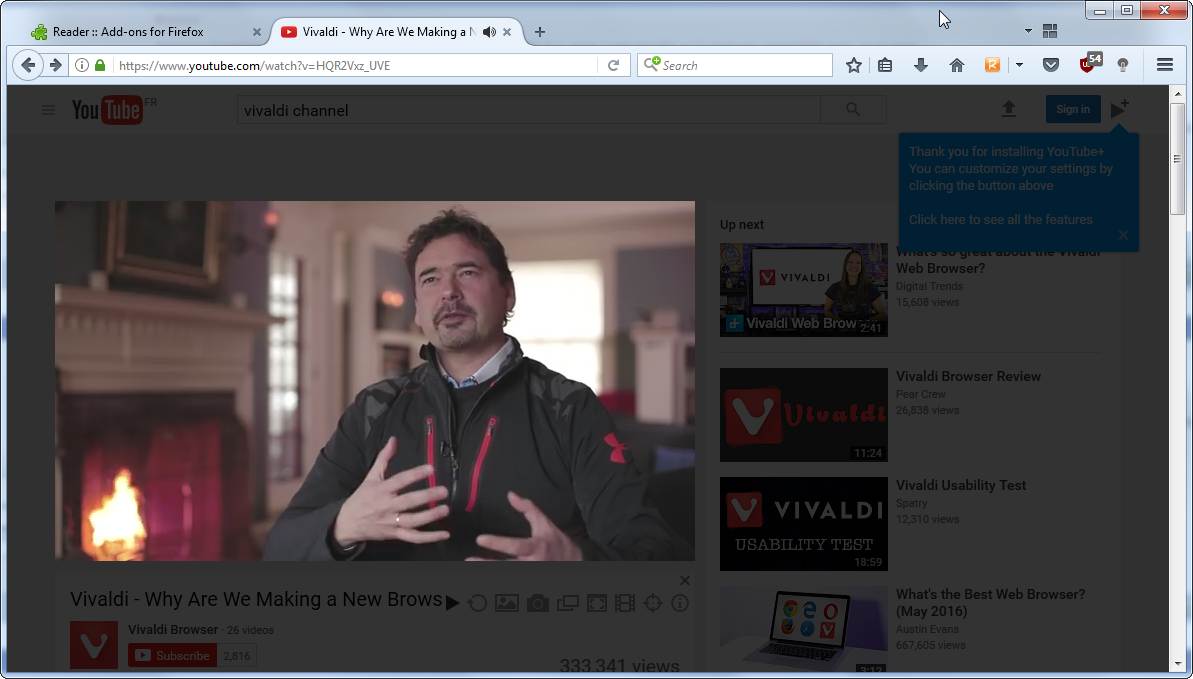Image resolution: width=1193 pixels, height=679 pixels.
Task: Expand the list all tabs dropdown arrow
Action: (x=1029, y=31)
